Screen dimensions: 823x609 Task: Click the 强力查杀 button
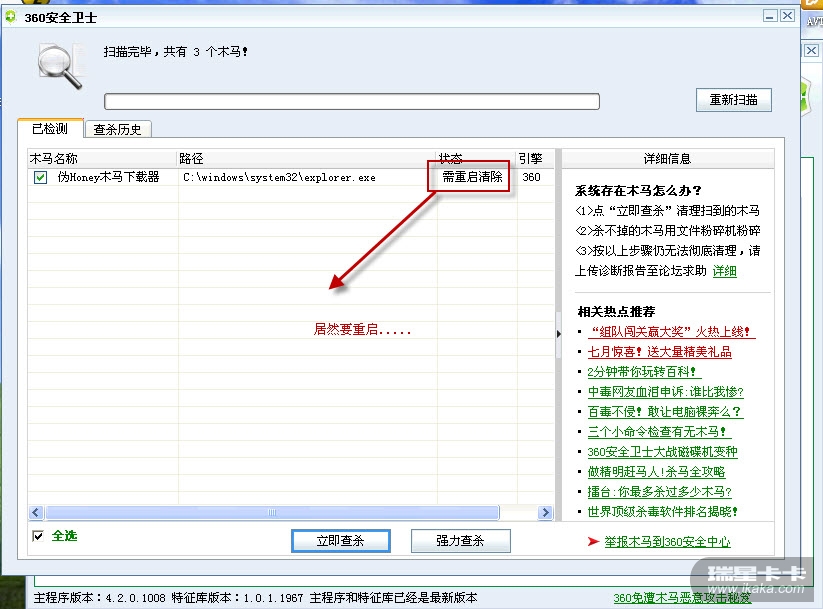click(x=460, y=541)
